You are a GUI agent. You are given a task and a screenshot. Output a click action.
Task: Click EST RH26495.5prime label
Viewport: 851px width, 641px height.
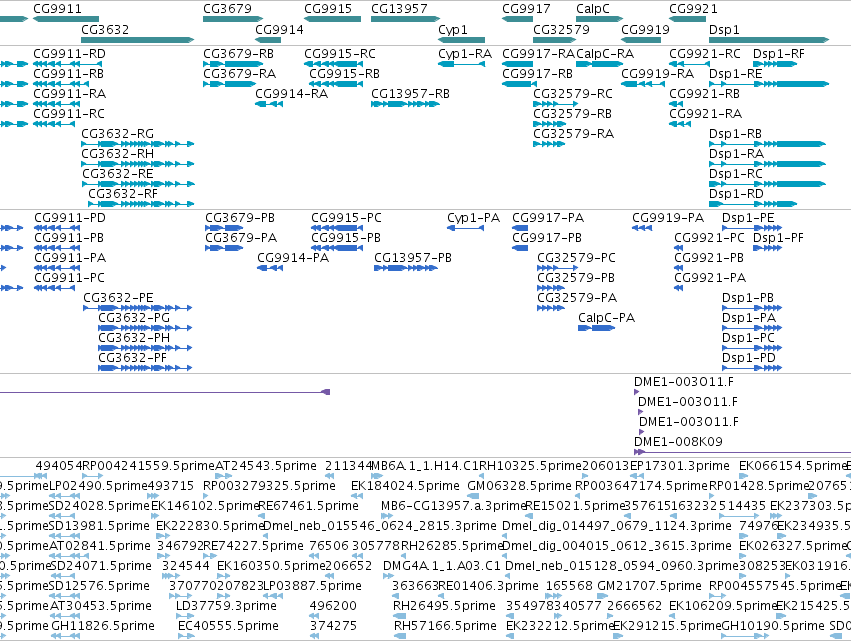(444, 605)
